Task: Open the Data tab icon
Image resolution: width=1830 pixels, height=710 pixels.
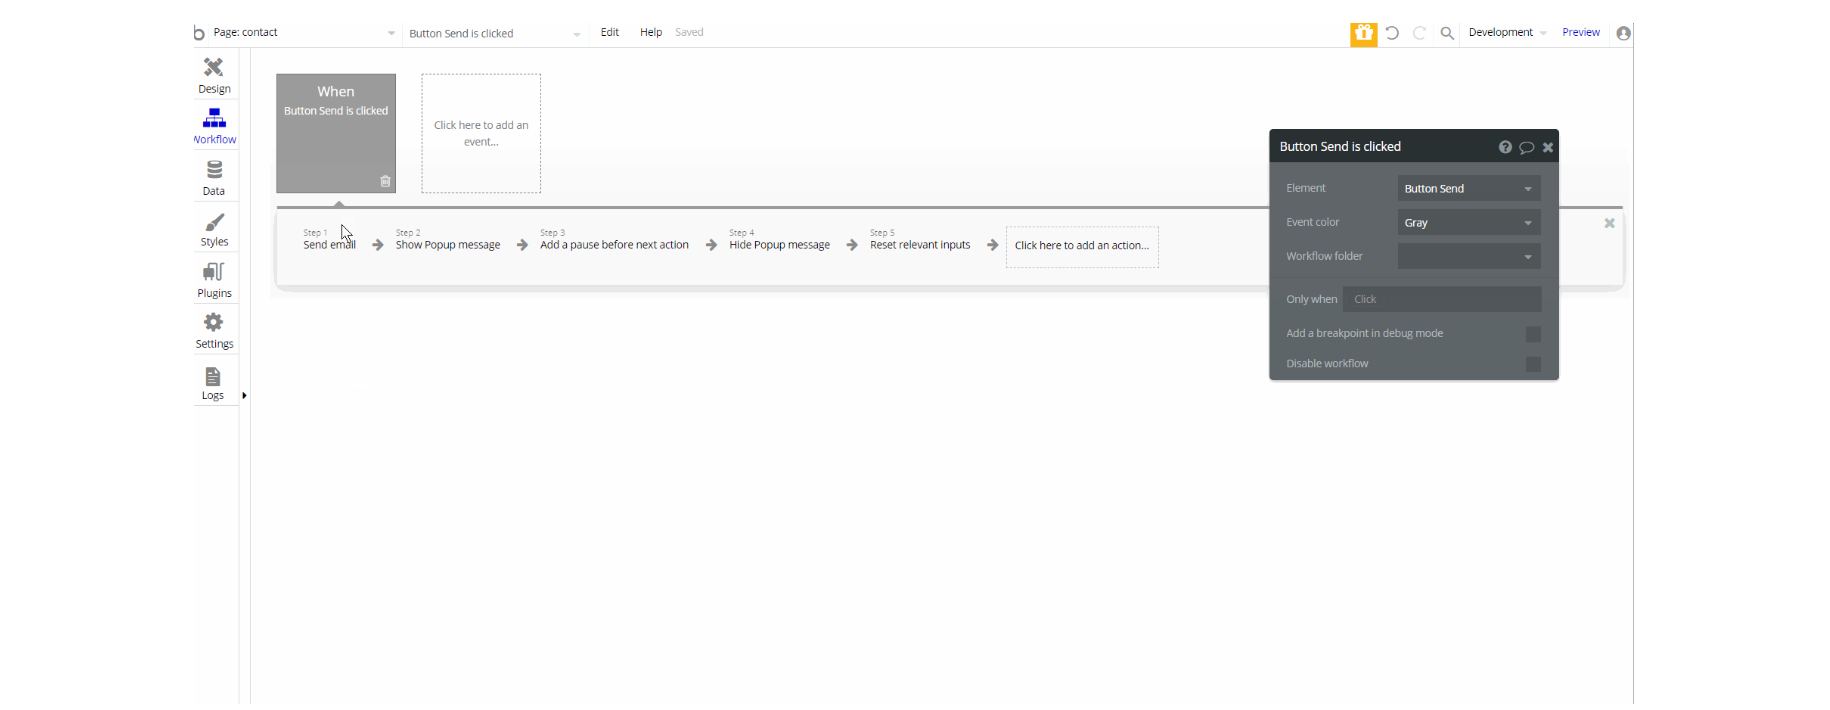Action: tap(214, 170)
